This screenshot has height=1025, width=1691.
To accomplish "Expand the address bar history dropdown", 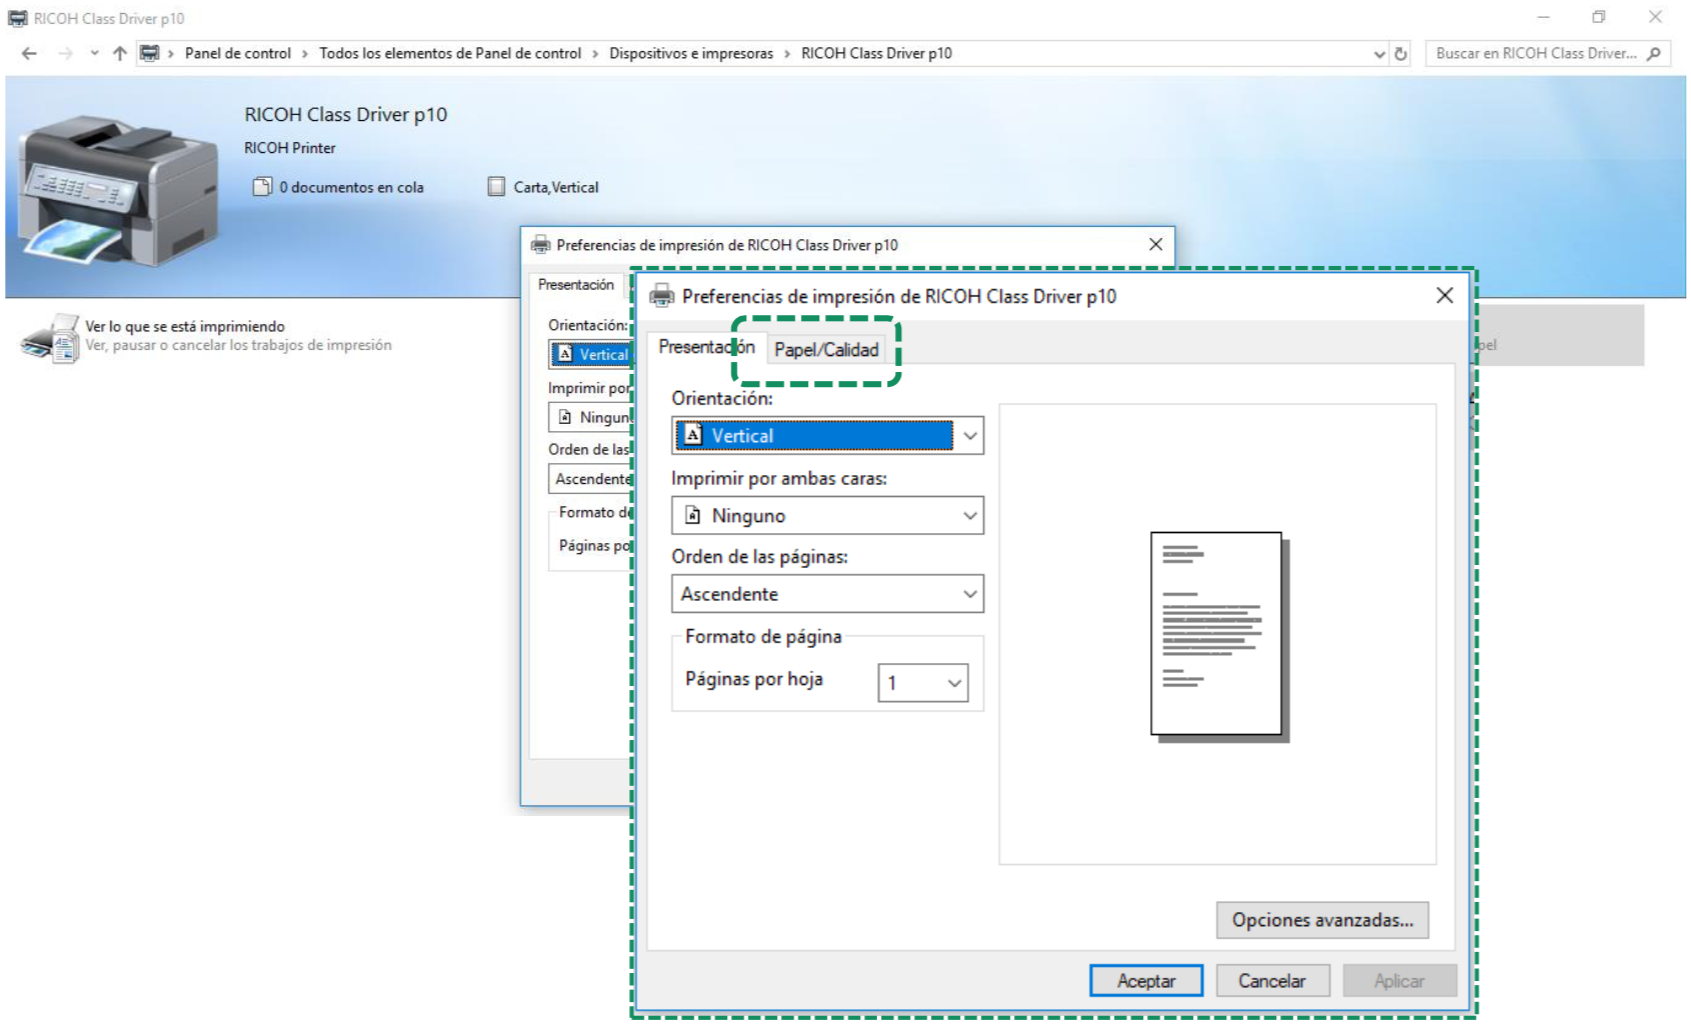I will 1379,54.
